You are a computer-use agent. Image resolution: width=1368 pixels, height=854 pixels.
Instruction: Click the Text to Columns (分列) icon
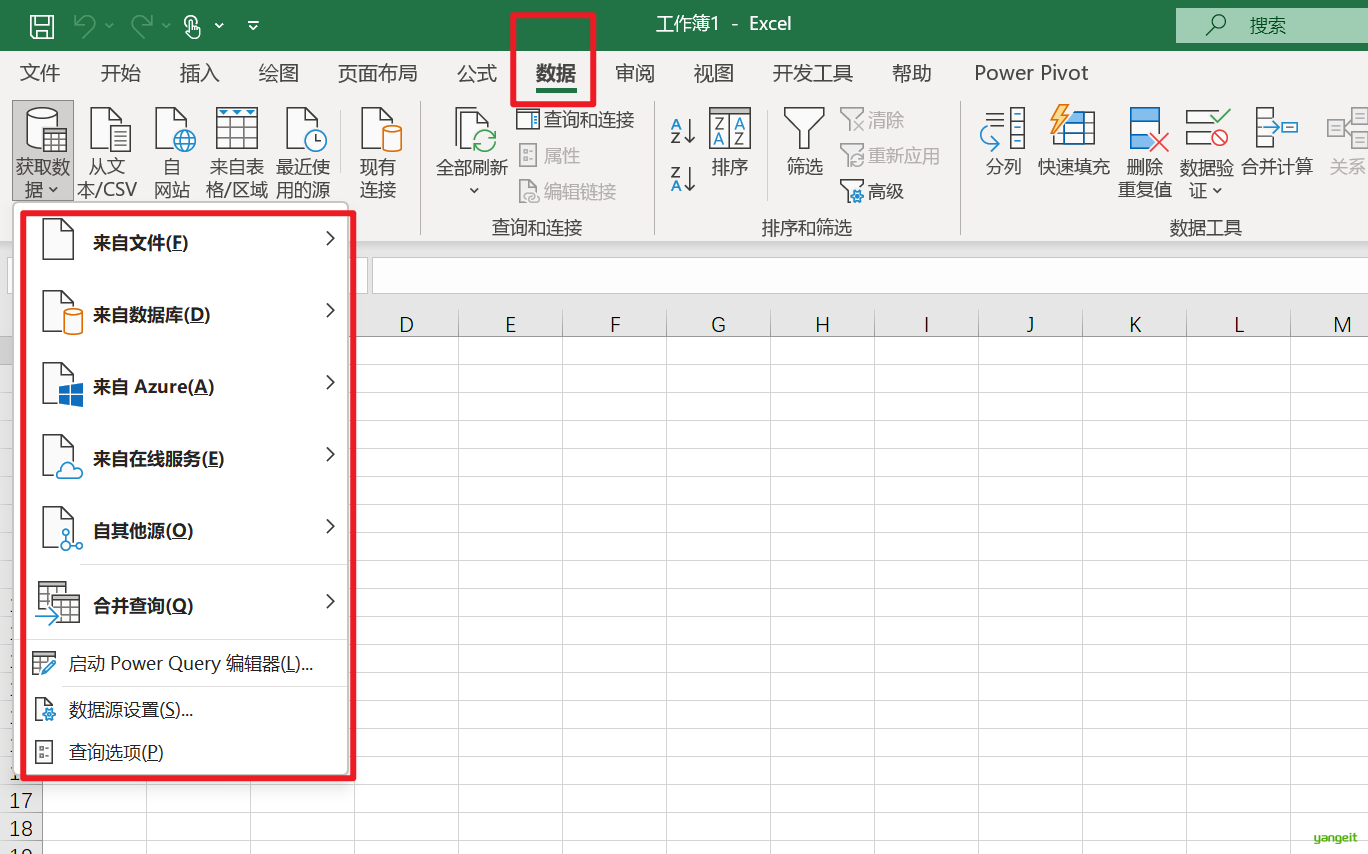coord(1003,130)
